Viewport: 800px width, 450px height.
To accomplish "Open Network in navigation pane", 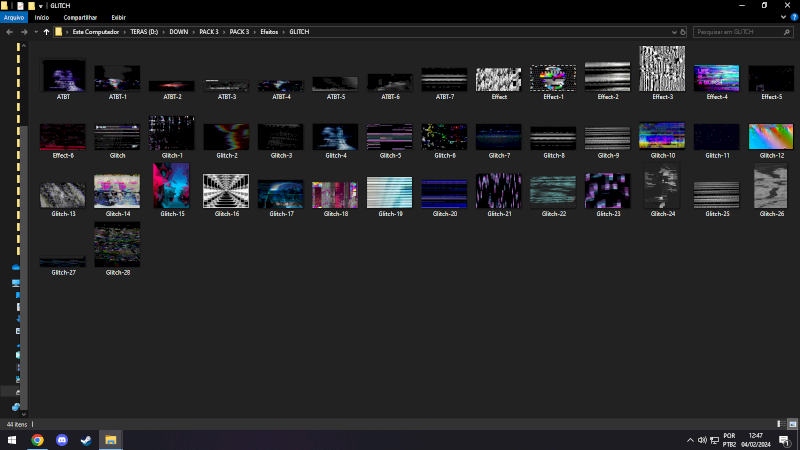I will tap(16, 407).
